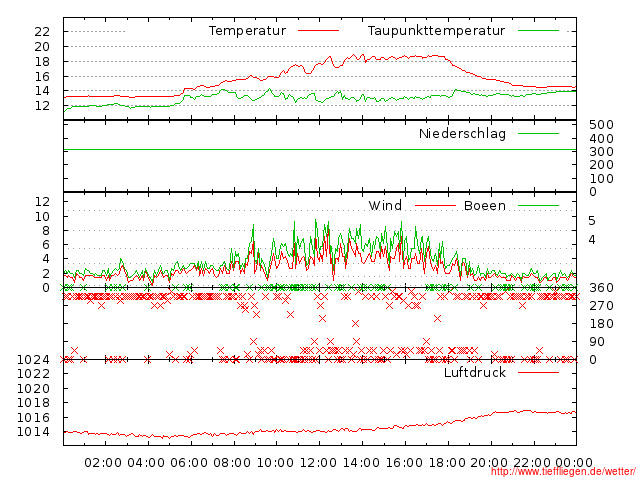Click the 18 temperature axis value
The width and height of the screenshot is (640, 480).
click(42, 62)
